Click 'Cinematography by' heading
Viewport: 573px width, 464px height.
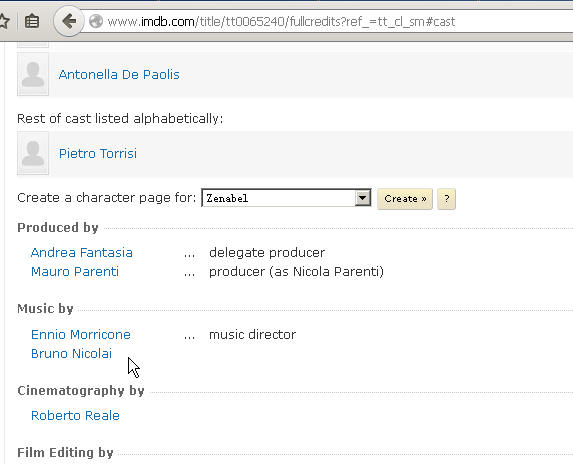81,391
